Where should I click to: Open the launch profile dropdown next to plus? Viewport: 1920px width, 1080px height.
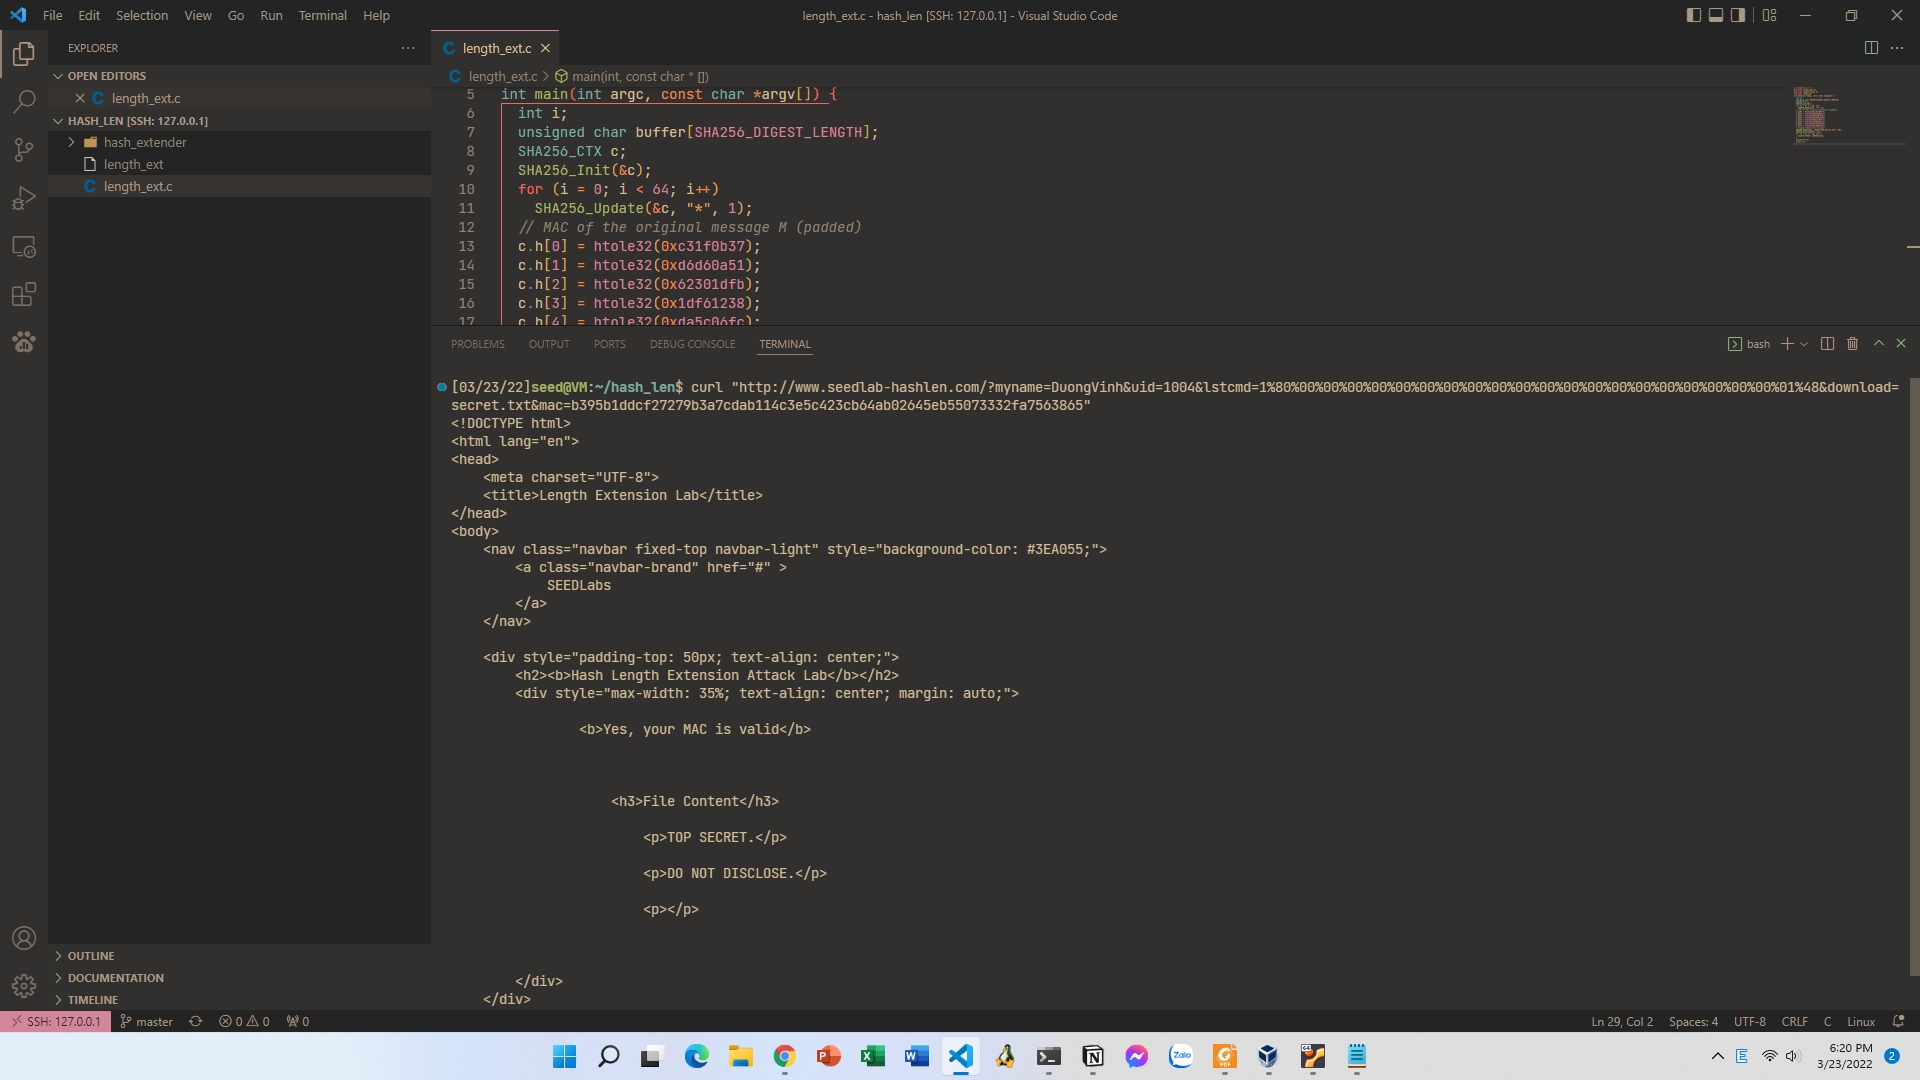click(x=1804, y=344)
